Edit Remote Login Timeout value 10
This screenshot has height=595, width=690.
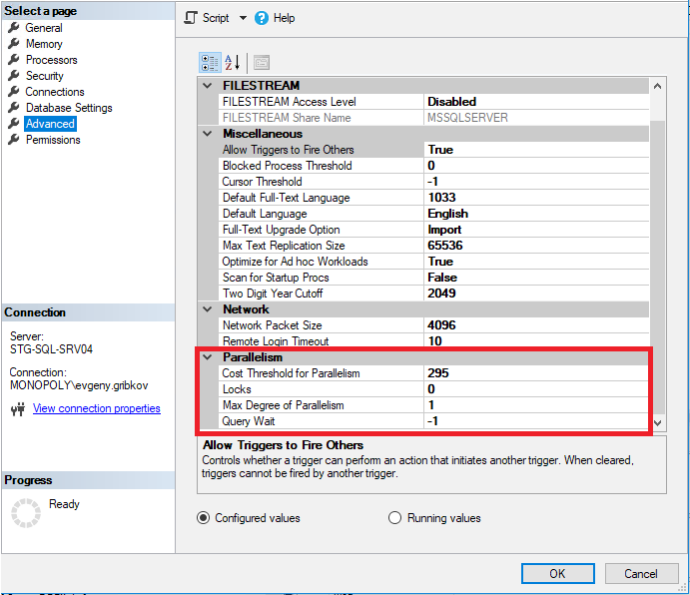coord(536,341)
